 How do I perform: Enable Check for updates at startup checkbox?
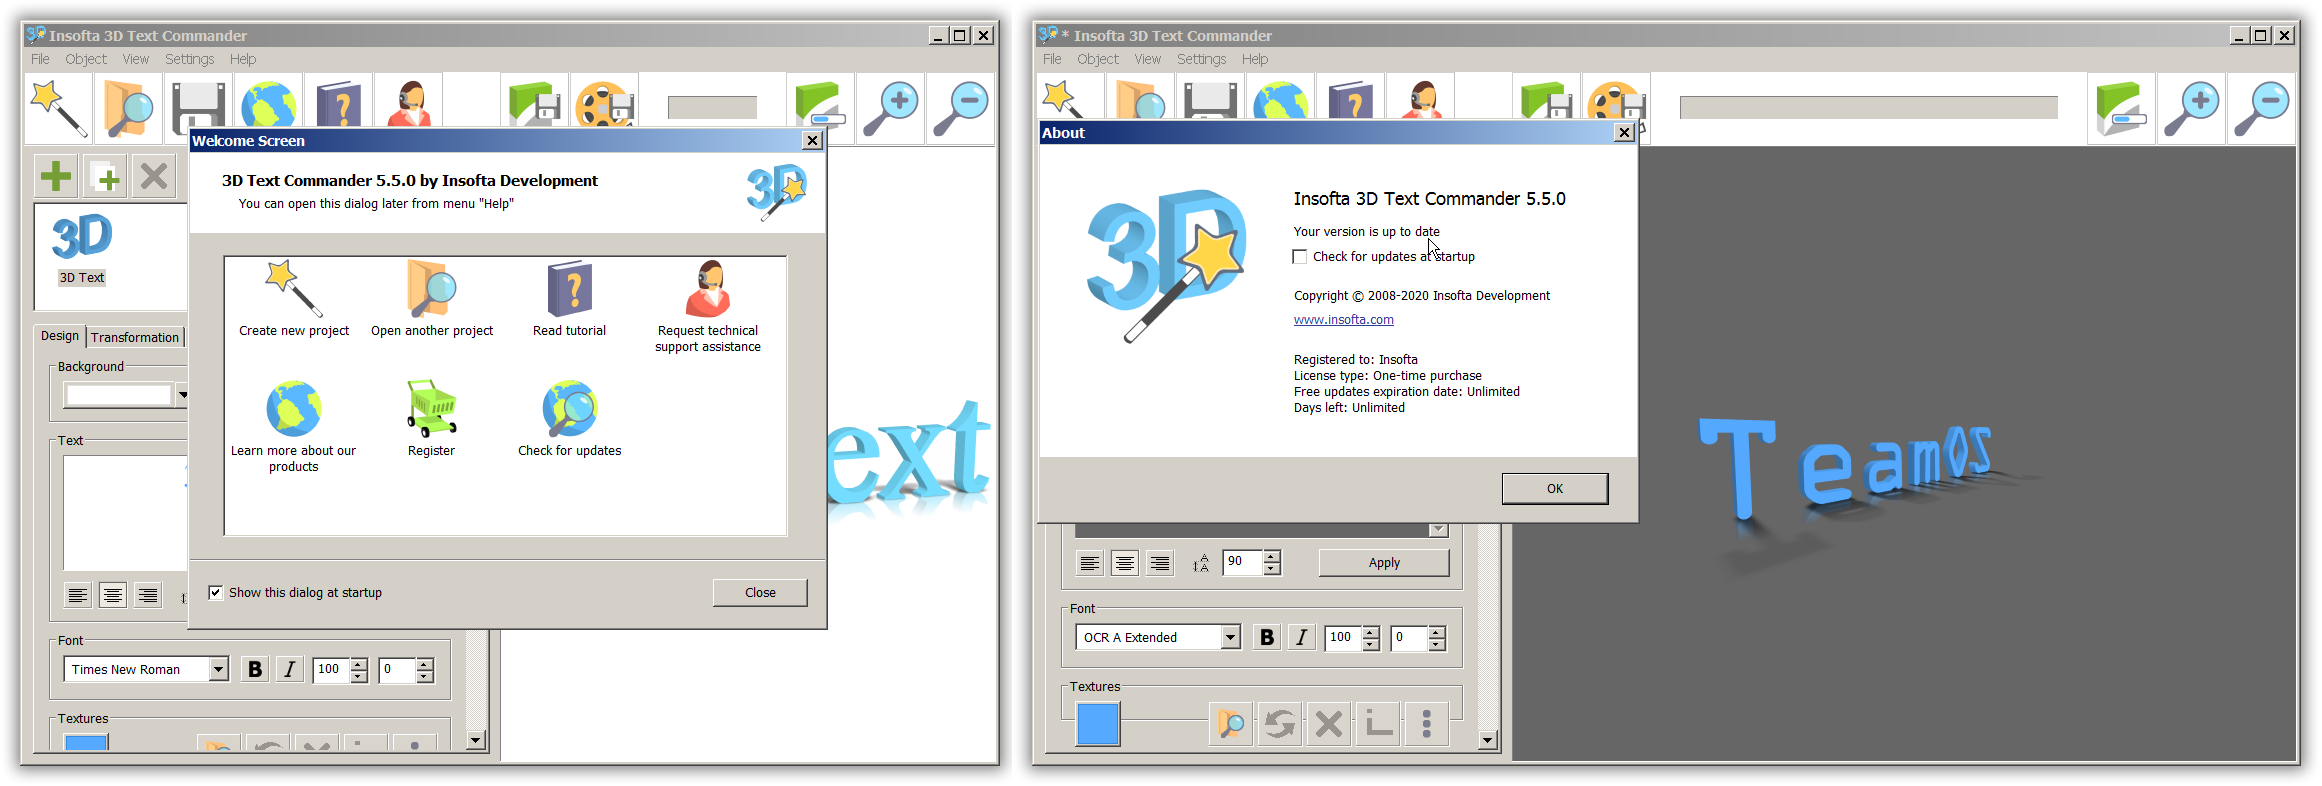[x=1300, y=257]
